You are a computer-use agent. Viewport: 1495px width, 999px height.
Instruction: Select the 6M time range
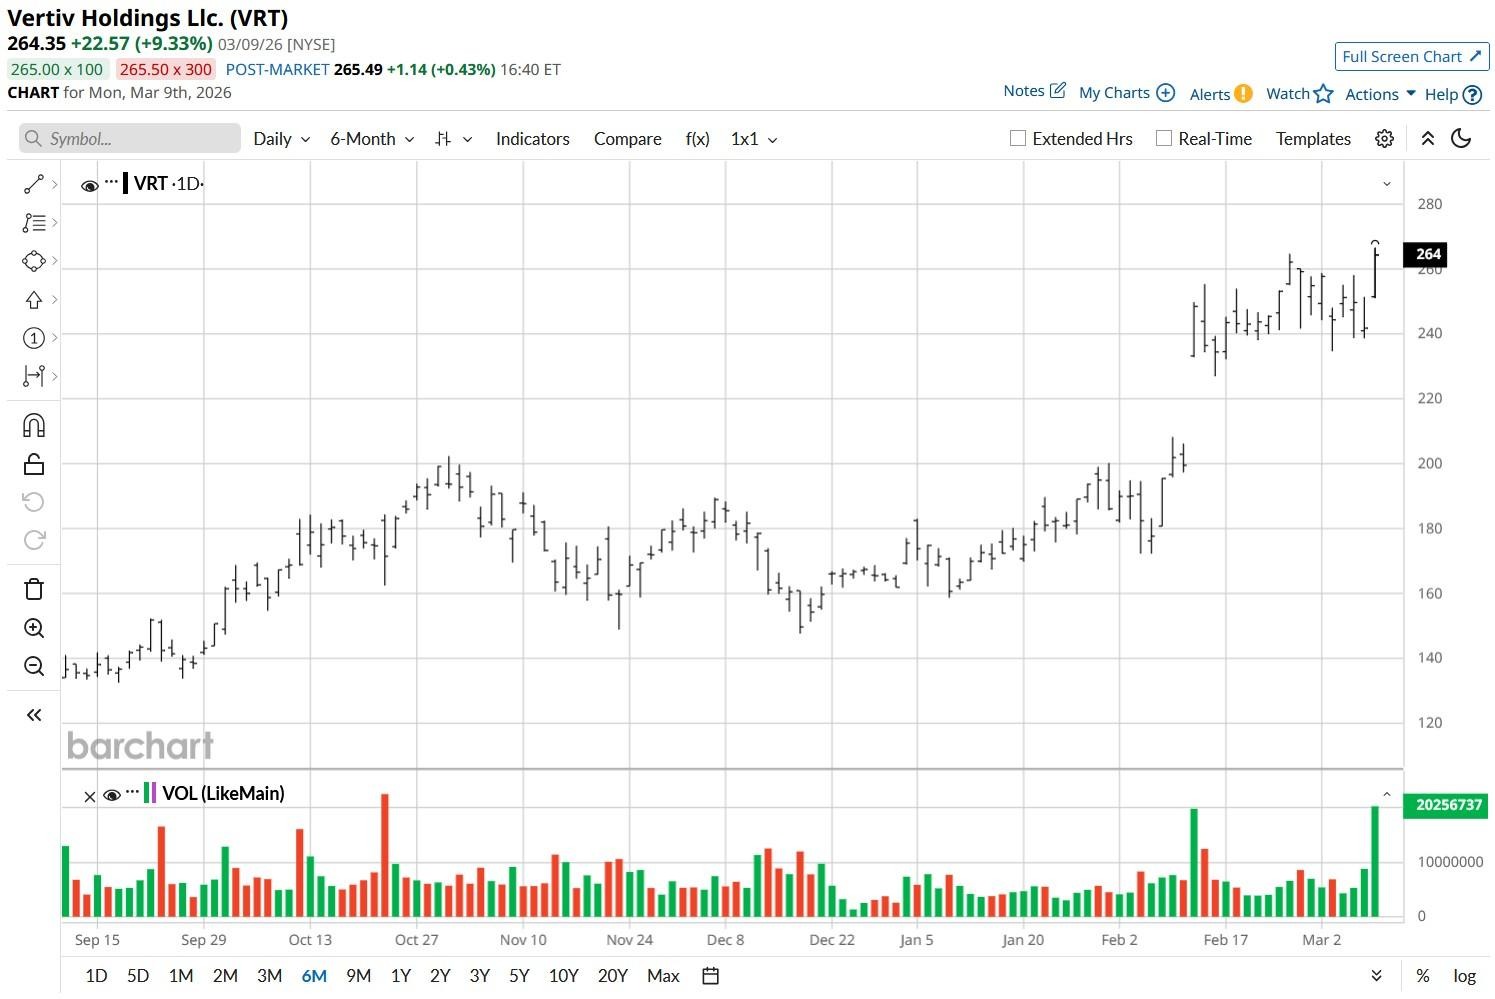point(314,976)
